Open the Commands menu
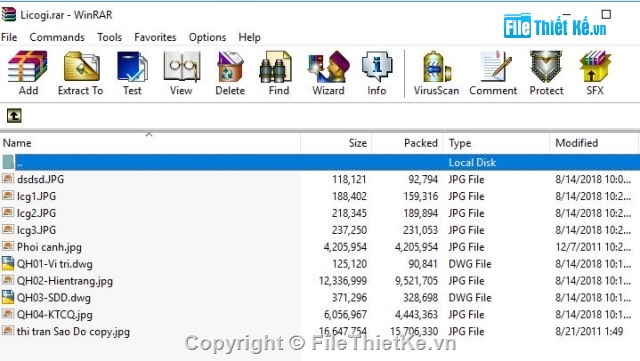 click(x=57, y=37)
